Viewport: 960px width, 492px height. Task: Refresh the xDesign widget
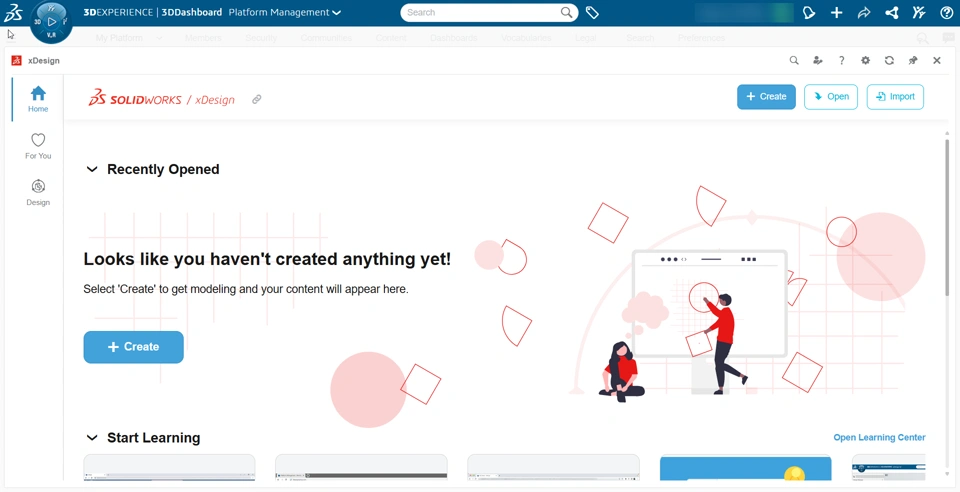point(889,61)
